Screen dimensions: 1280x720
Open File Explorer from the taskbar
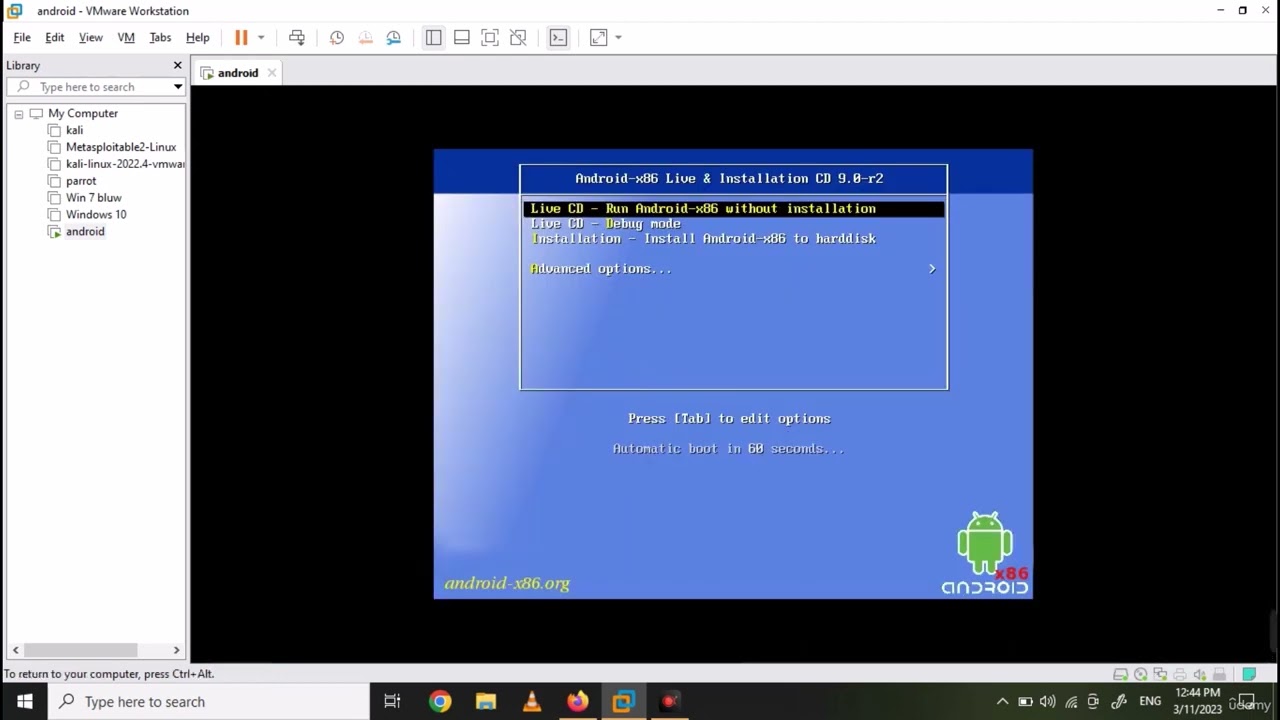click(486, 702)
